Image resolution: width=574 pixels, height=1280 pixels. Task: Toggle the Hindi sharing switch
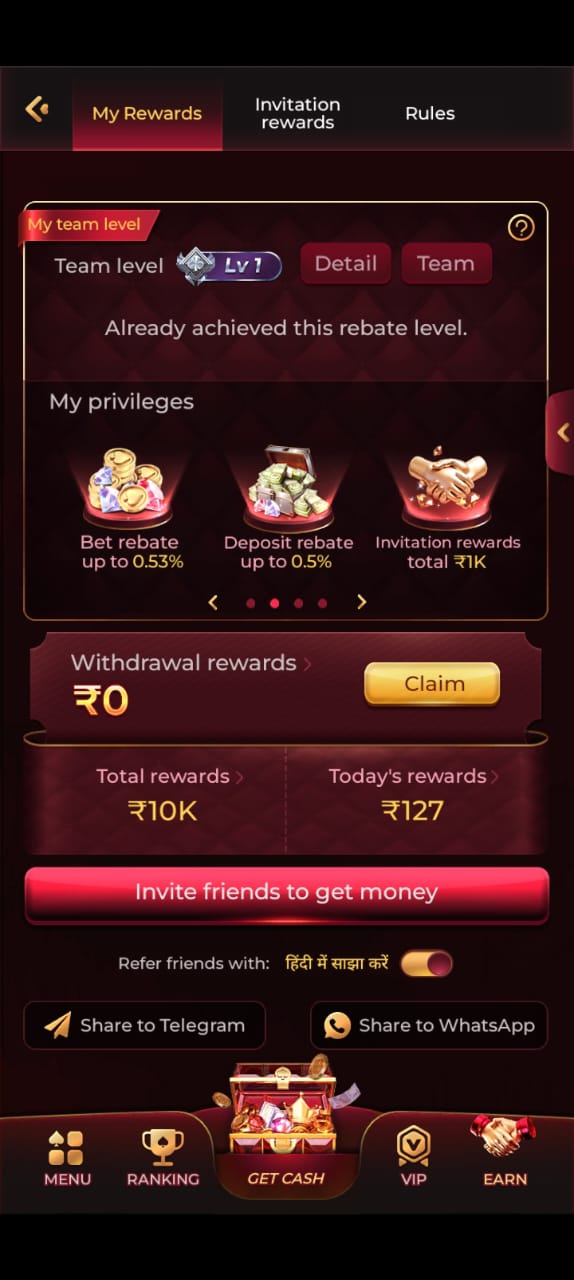click(x=426, y=964)
